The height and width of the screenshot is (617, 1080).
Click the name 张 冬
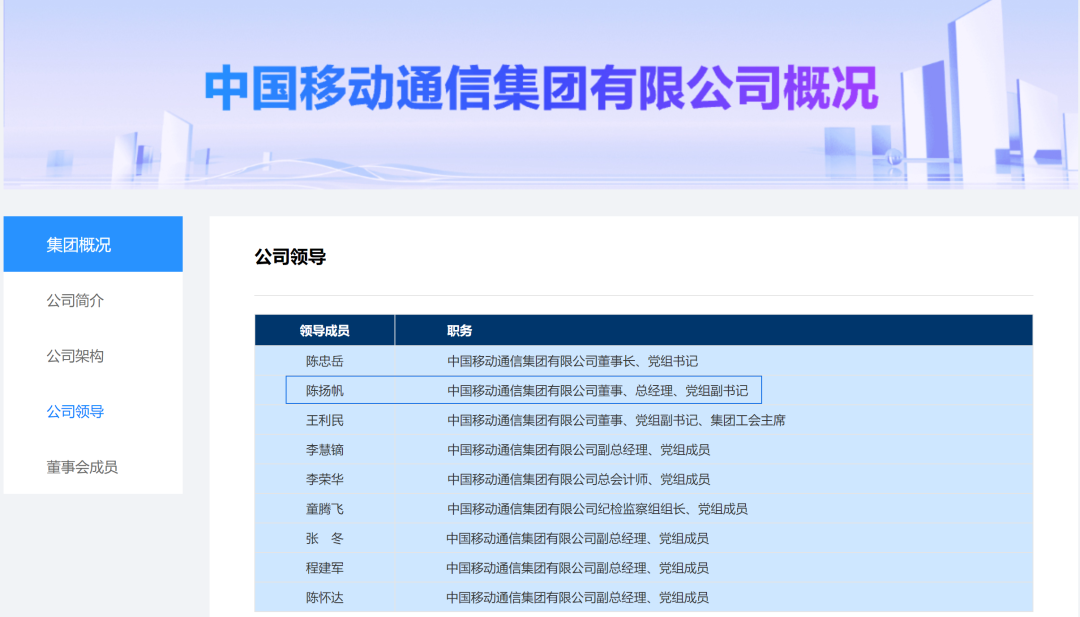pyautogui.click(x=324, y=538)
